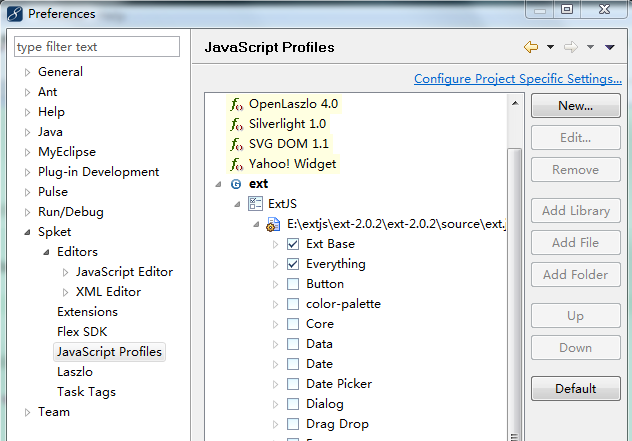The height and width of the screenshot is (441, 632).
Task: Click the OpenLaszlo 4.0 profile icon
Action: [x=237, y=104]
